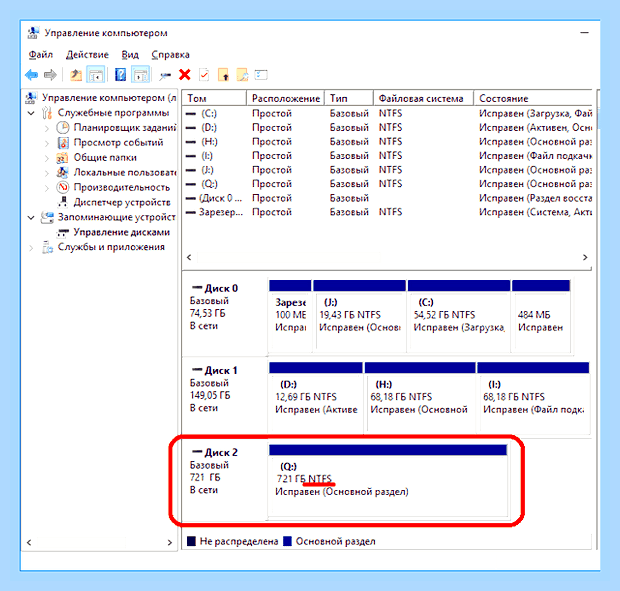This screenshot has height=591, width=620.
Task: Click the Запоминающие устройства icon
Action: (x=47, y=217)
